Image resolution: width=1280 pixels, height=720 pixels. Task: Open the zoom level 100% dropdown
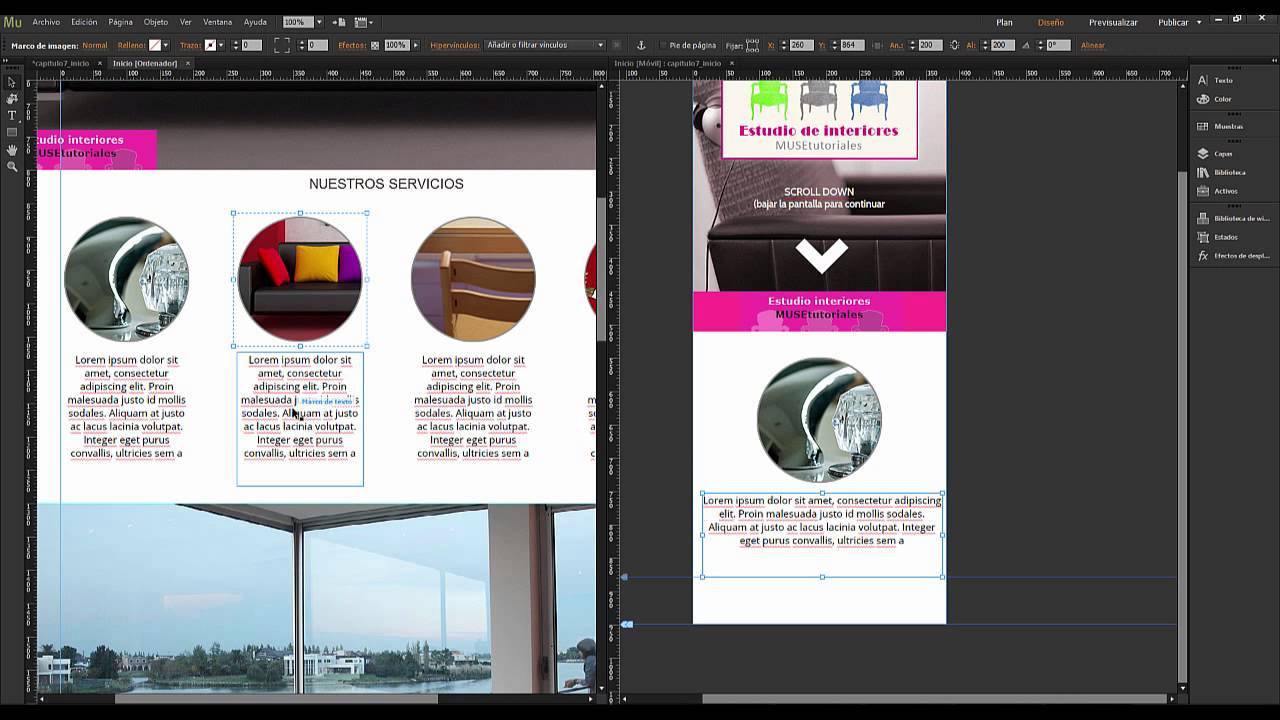click(319, 22)
